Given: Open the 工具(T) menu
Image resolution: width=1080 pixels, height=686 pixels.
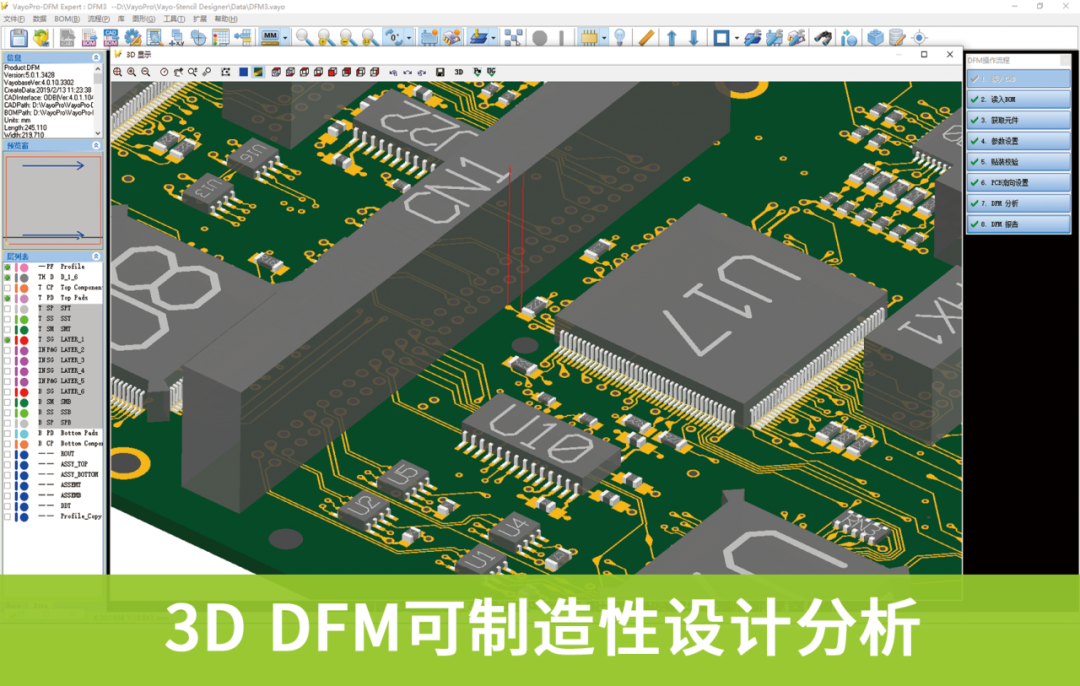Looking at the screenshot, I should (x=174, y=19).
